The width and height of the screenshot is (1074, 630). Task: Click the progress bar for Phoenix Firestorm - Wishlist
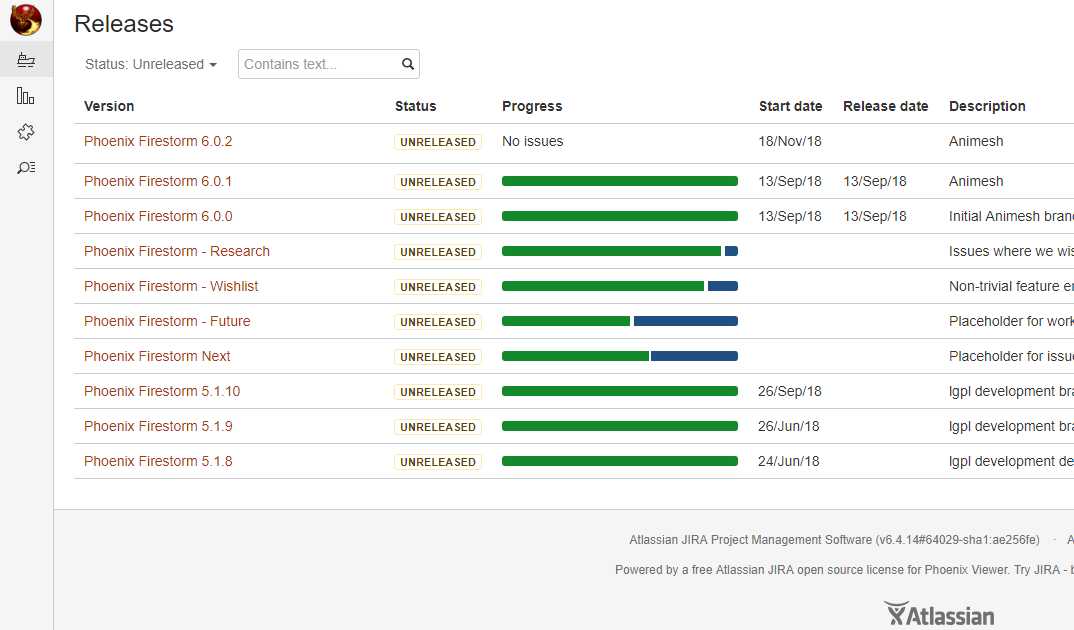tap(620, 286)
